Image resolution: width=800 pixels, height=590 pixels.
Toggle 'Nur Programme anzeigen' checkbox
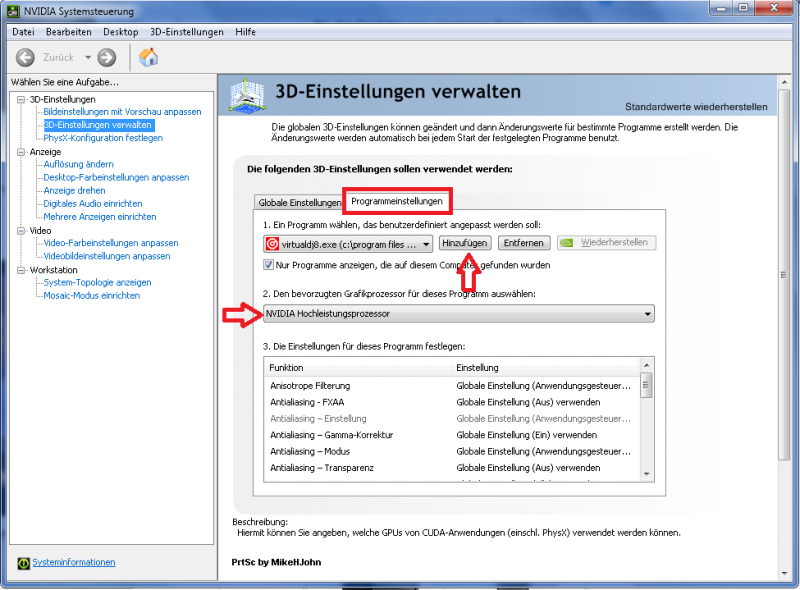268,265
